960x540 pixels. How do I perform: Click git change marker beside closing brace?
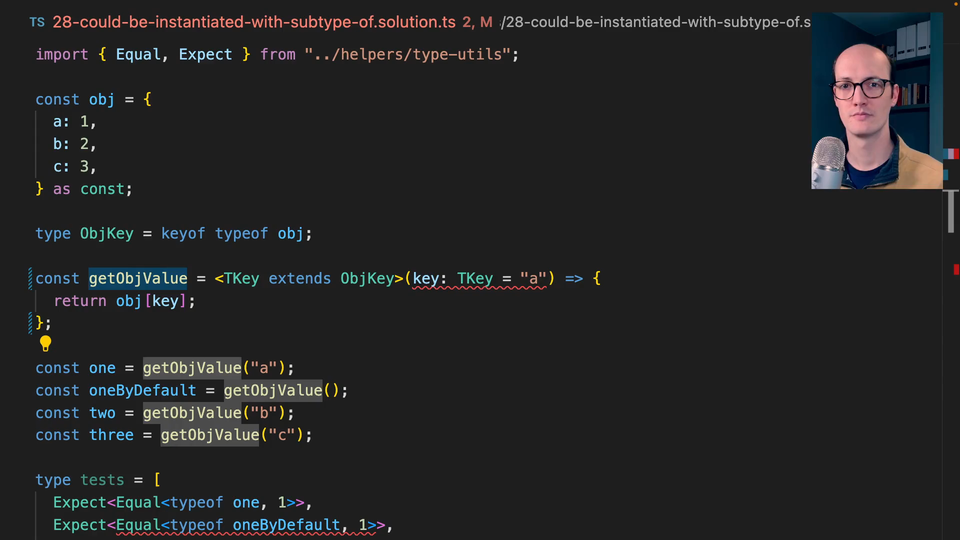pyautogui.click(x=31, y=322)
